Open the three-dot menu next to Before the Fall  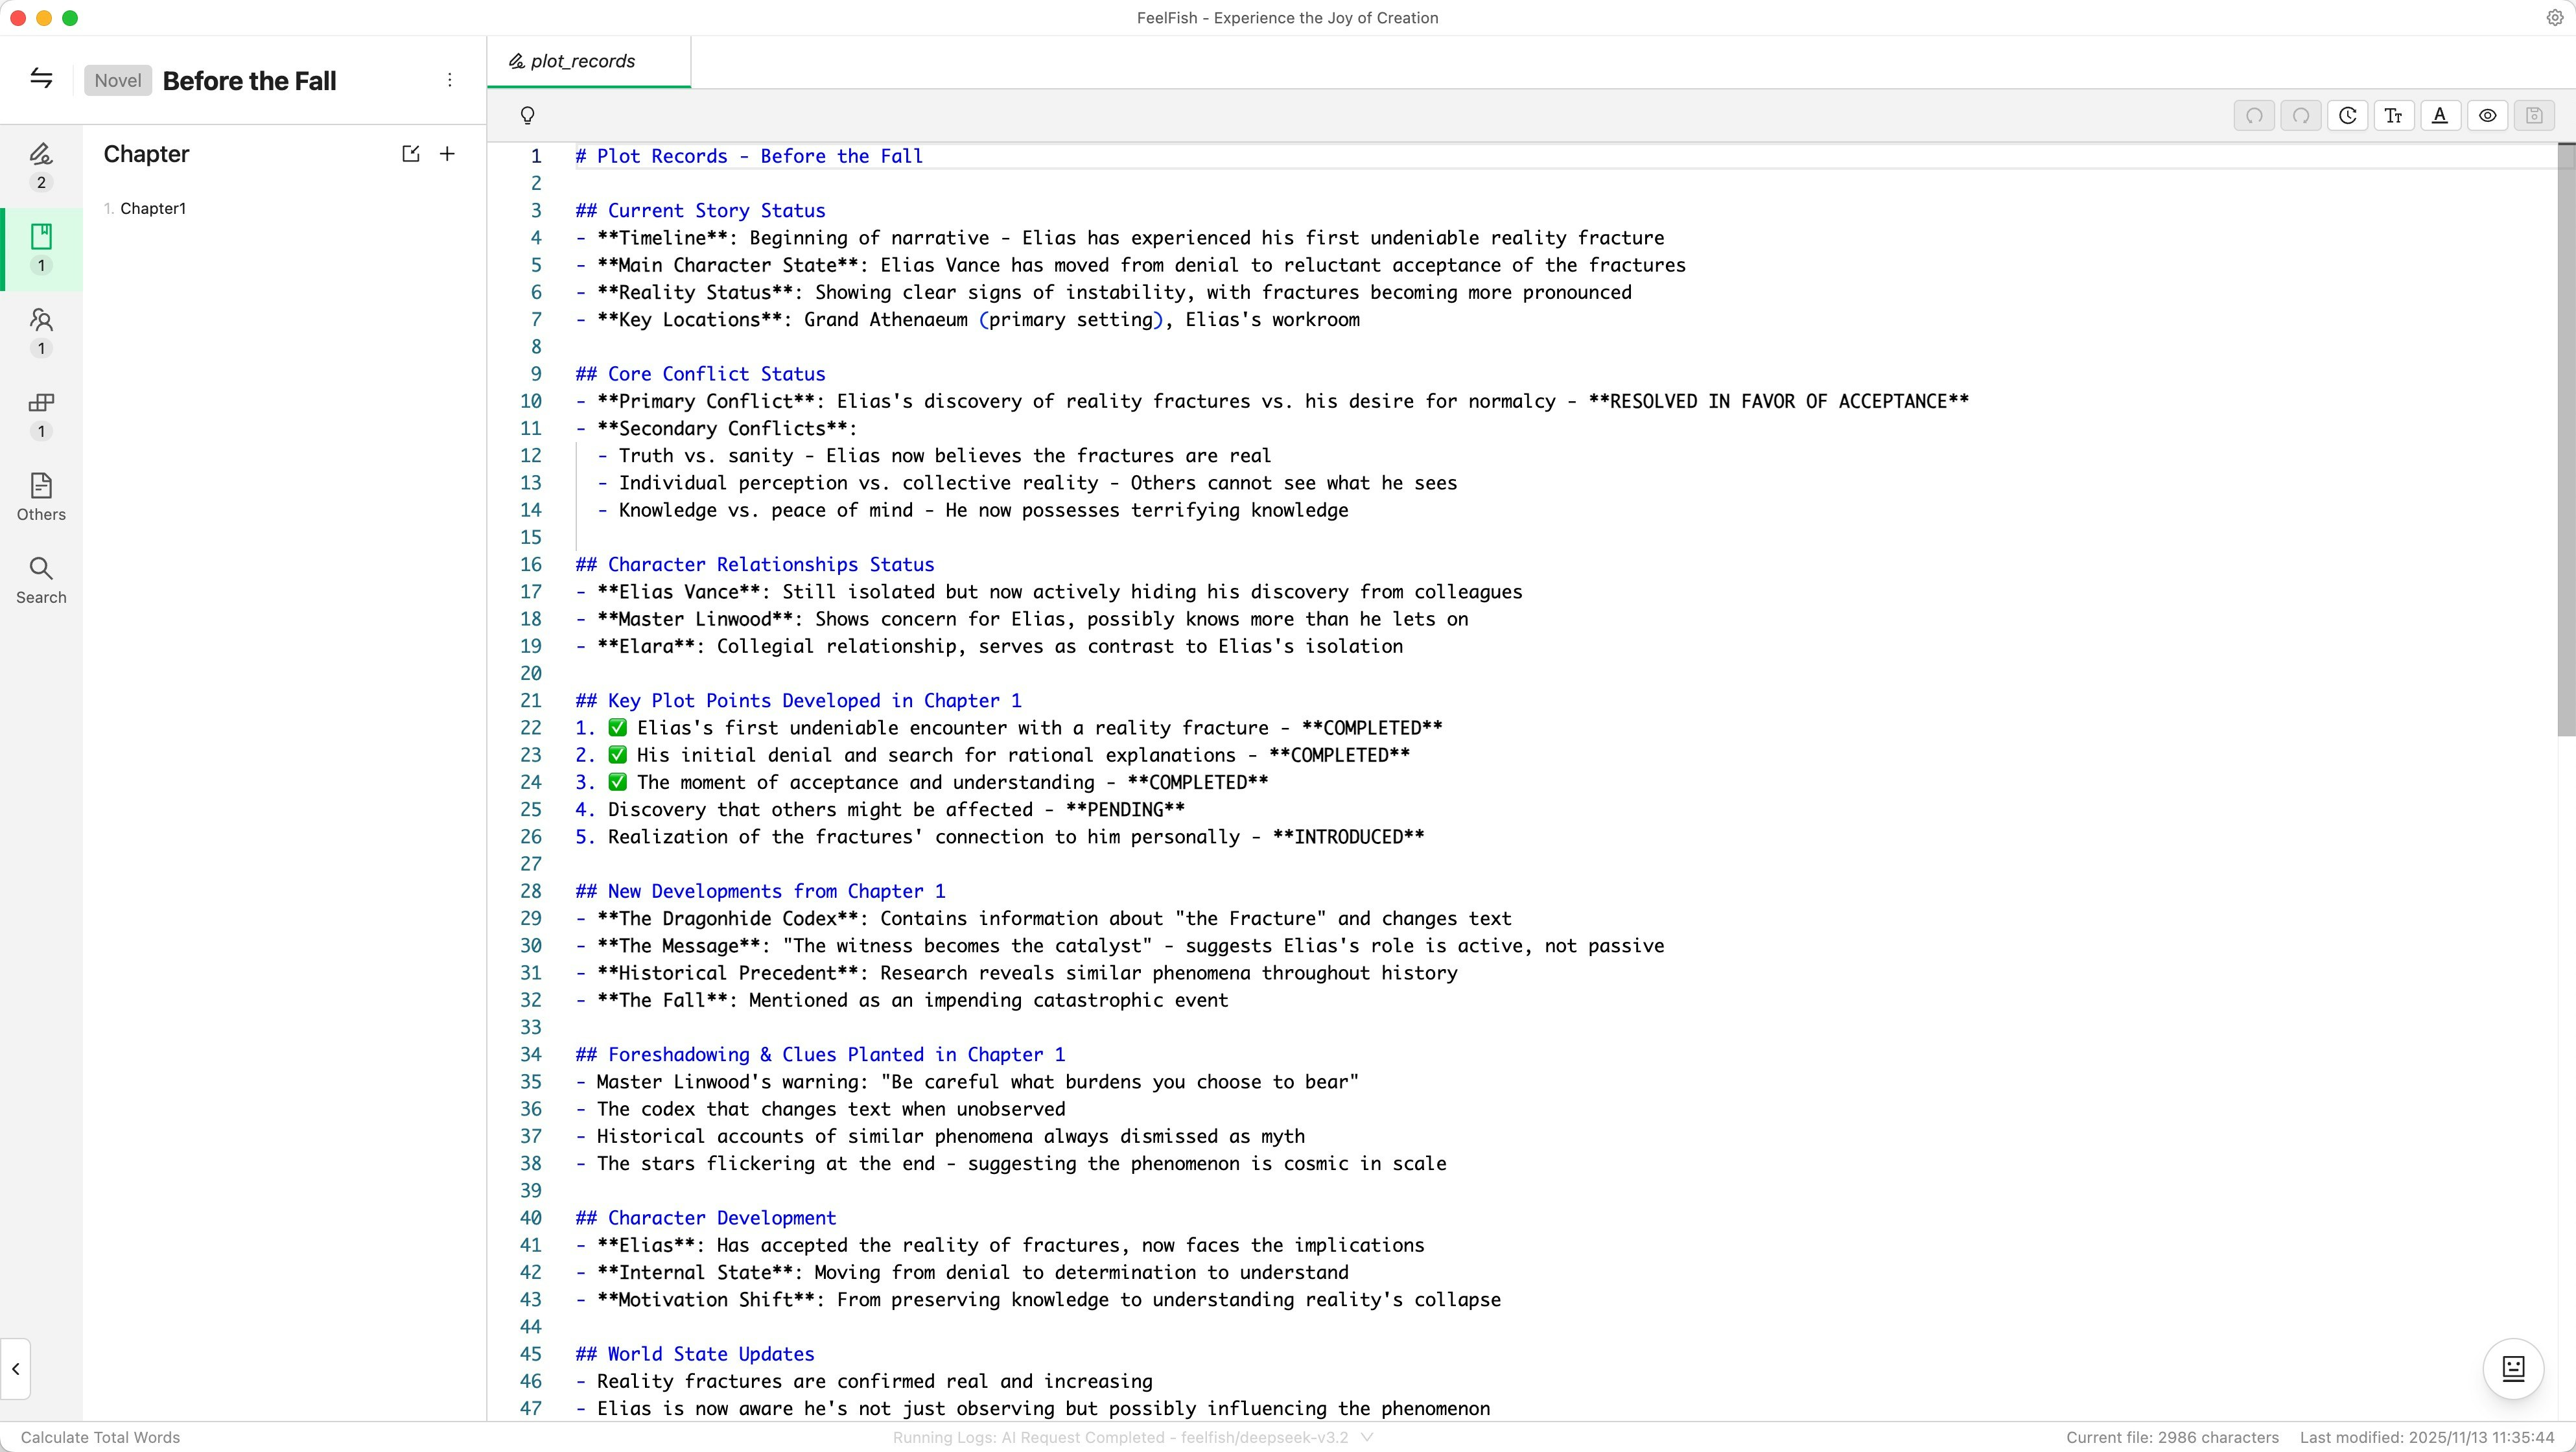click(450, 80)
